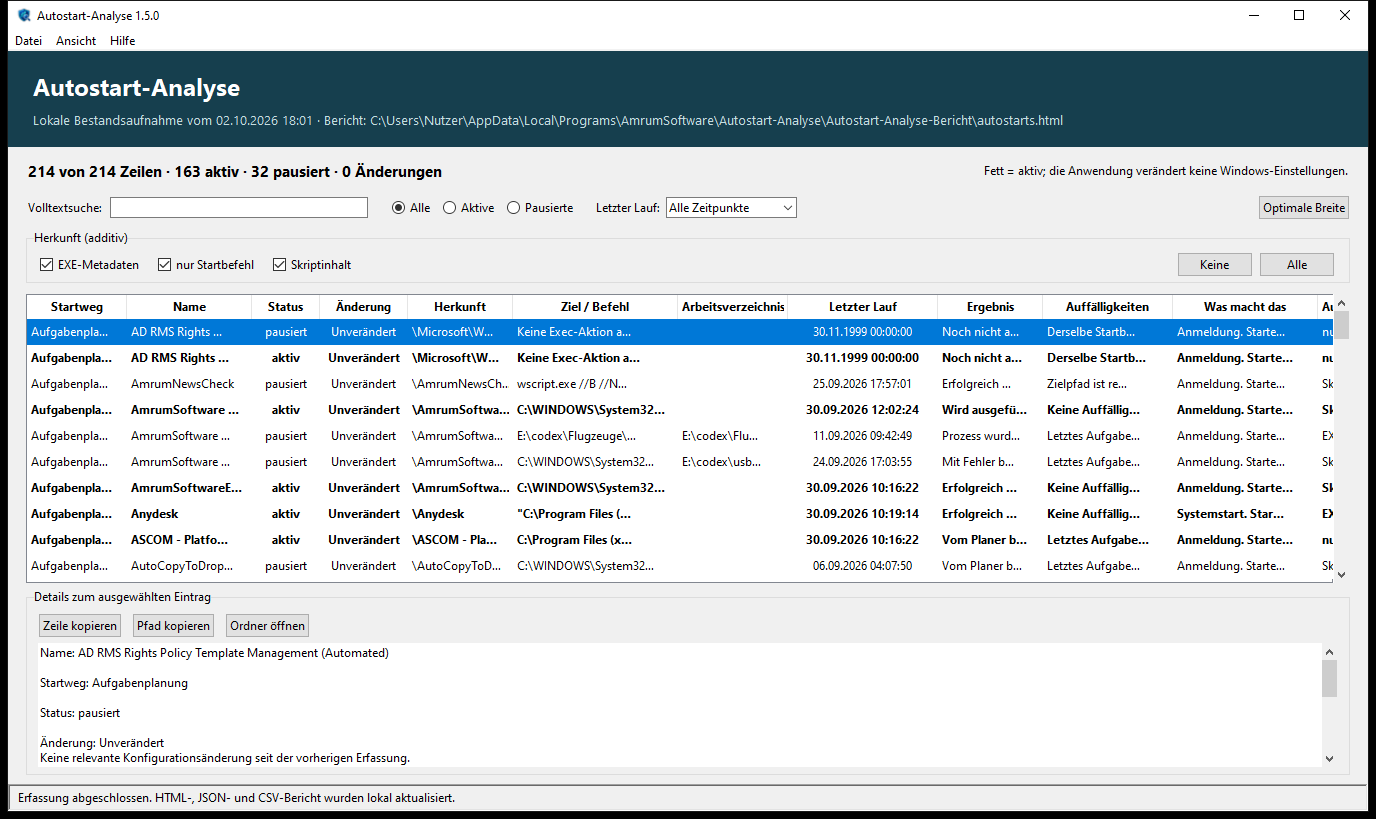Click the details pane scroll-up arrow
1376x819 pixels.
1329,651
